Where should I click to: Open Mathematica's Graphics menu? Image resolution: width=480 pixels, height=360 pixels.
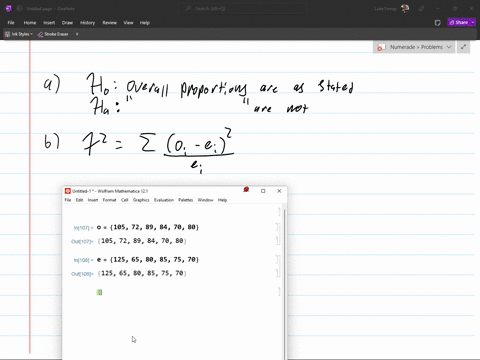[x=141, y=200]
